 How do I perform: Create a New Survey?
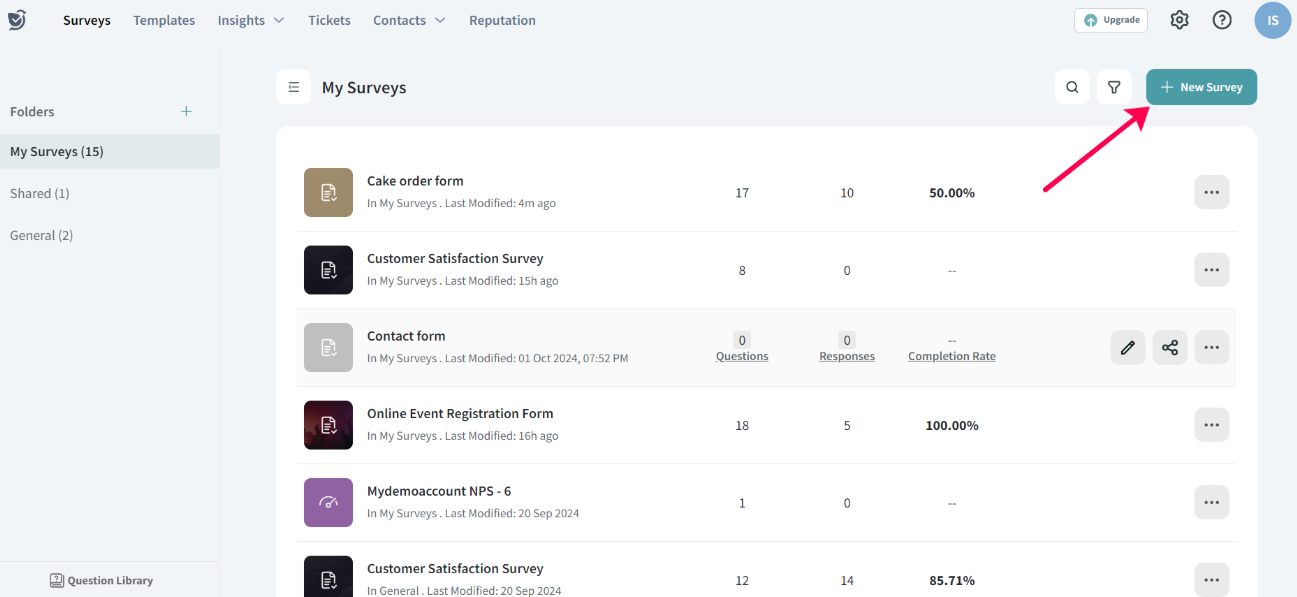pos(1201,87)
